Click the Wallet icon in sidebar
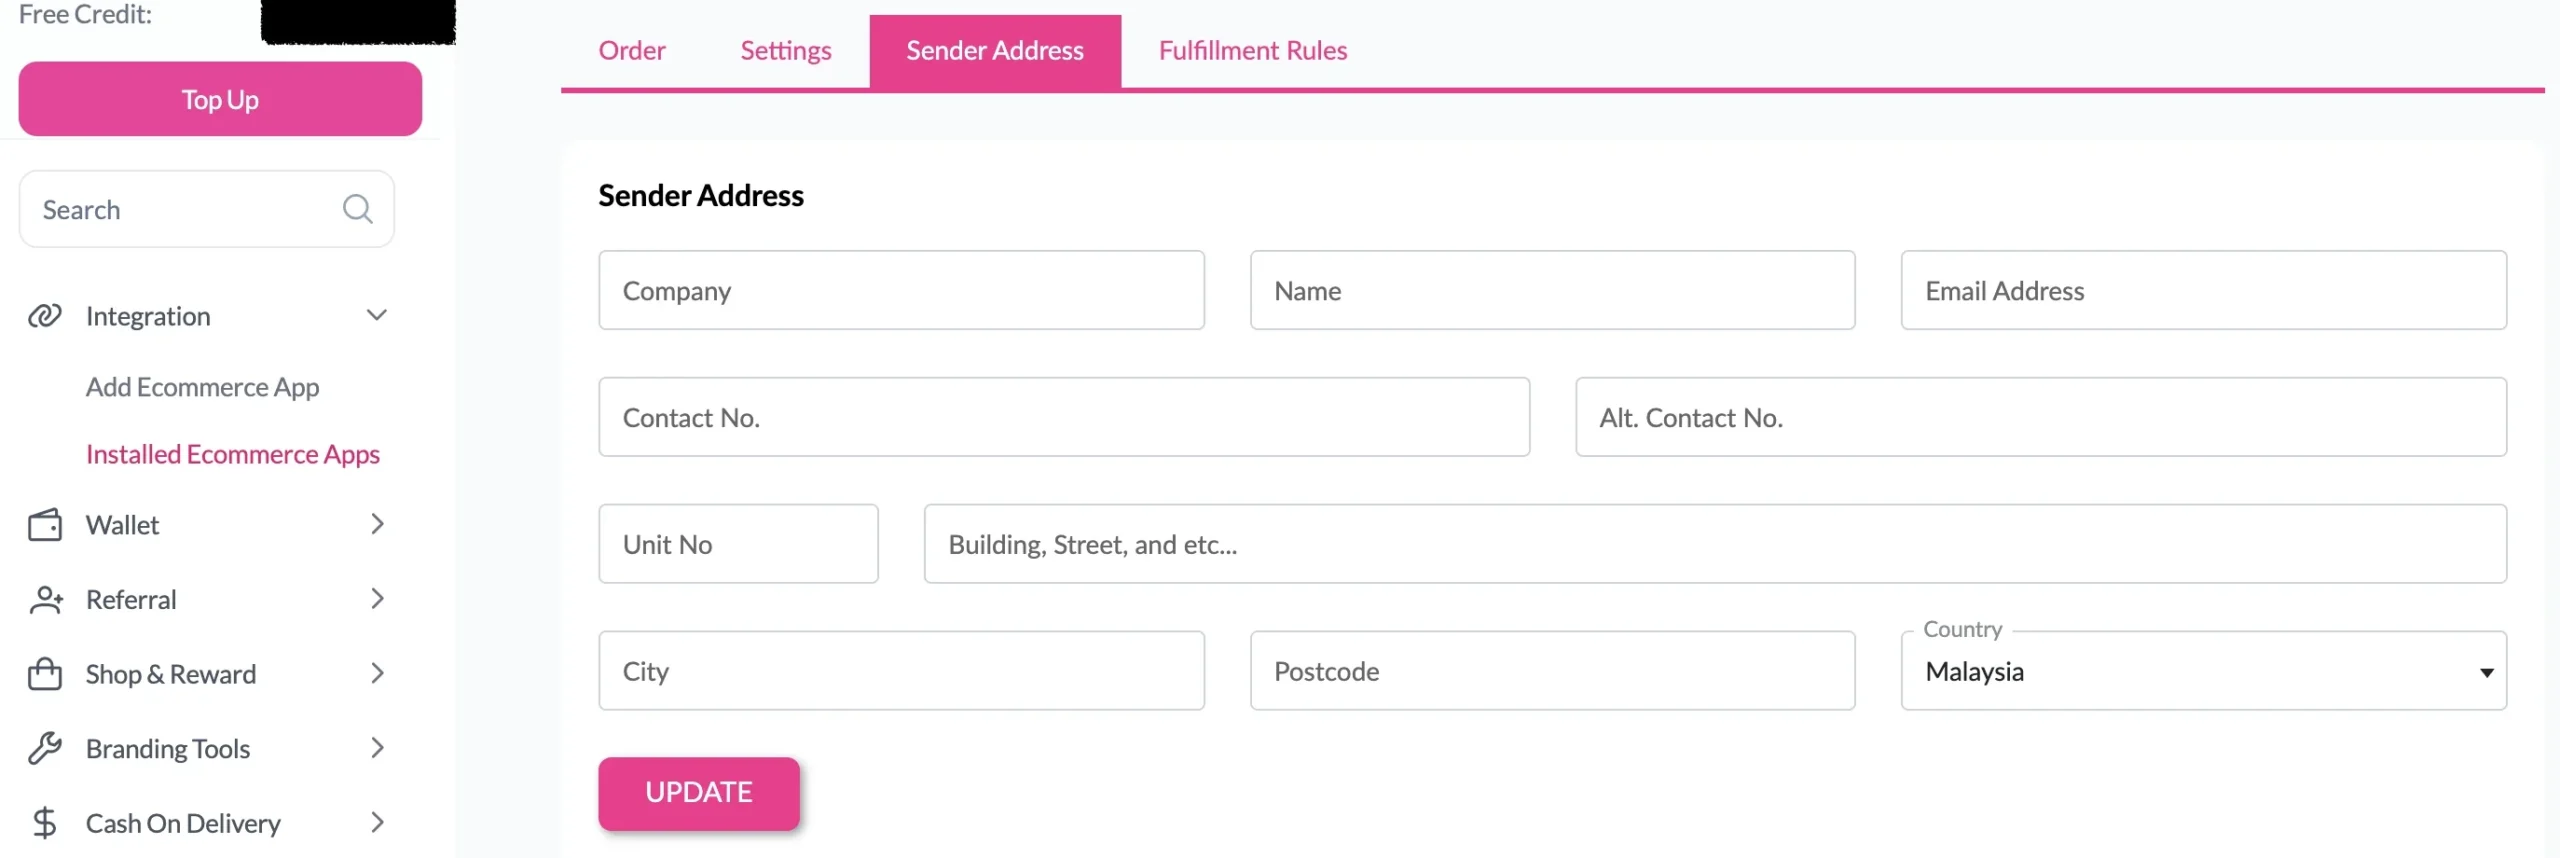Image resolution: width=2560 pixels, height=858 pixels. pos(45,525)
